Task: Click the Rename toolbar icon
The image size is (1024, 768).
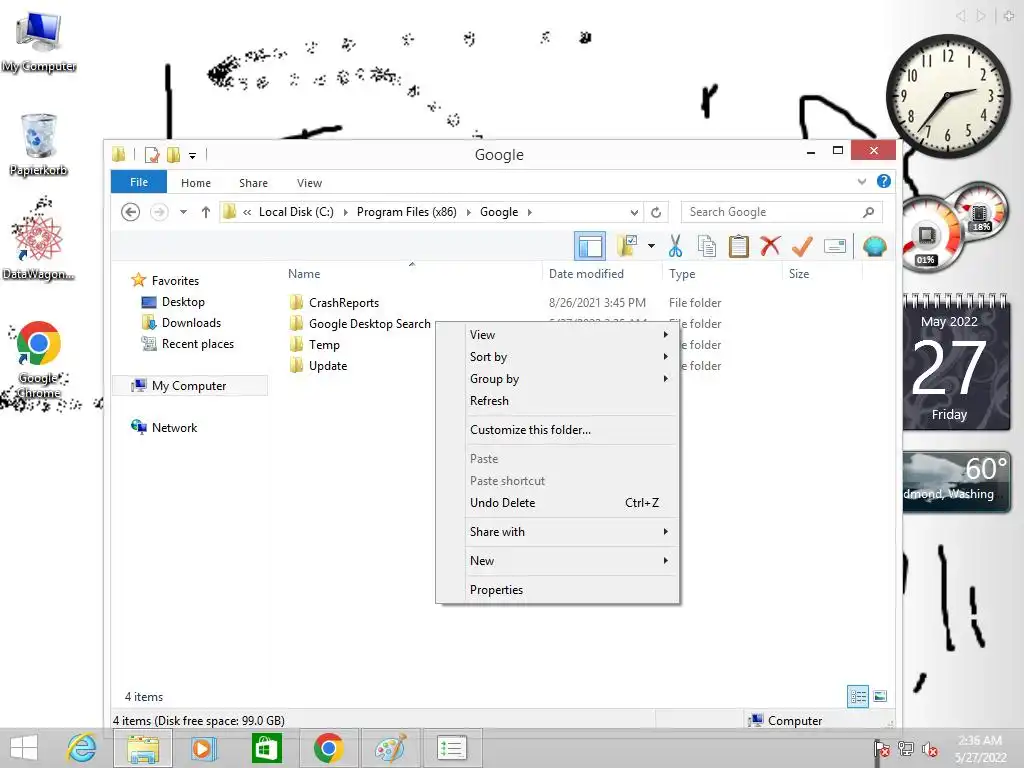Action: [835, 246]
